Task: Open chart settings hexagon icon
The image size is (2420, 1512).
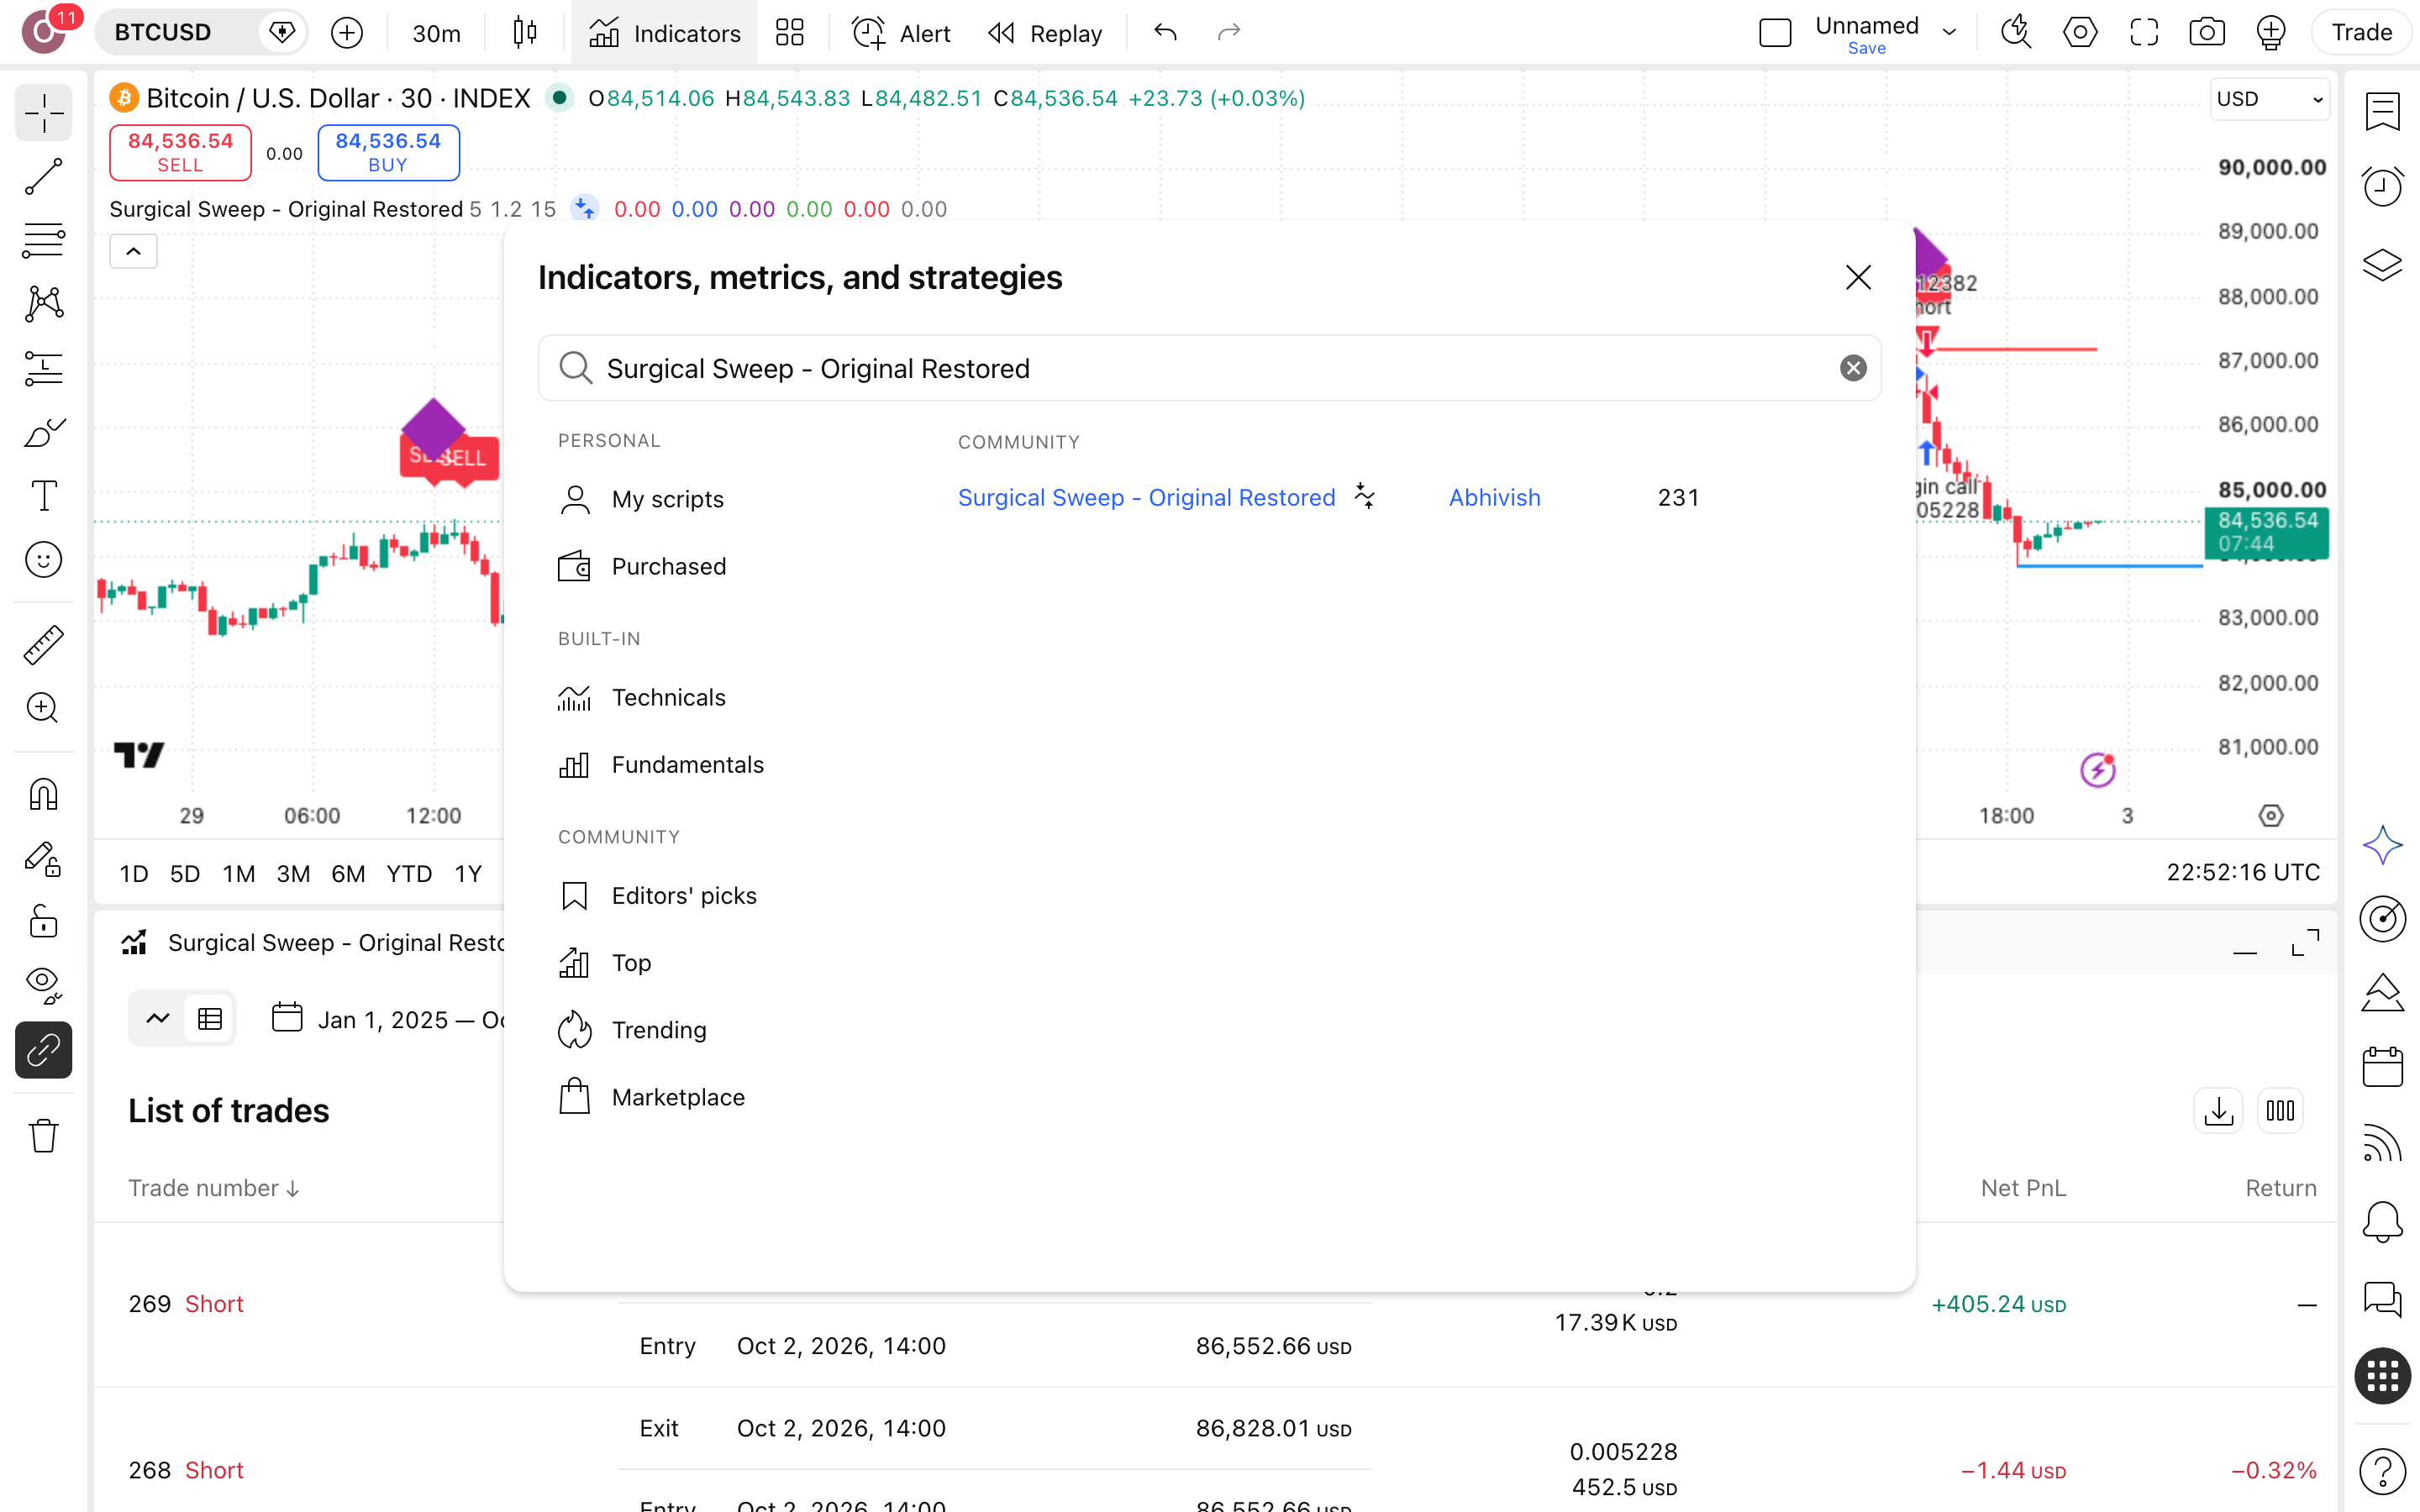Action: (2080, 33)
